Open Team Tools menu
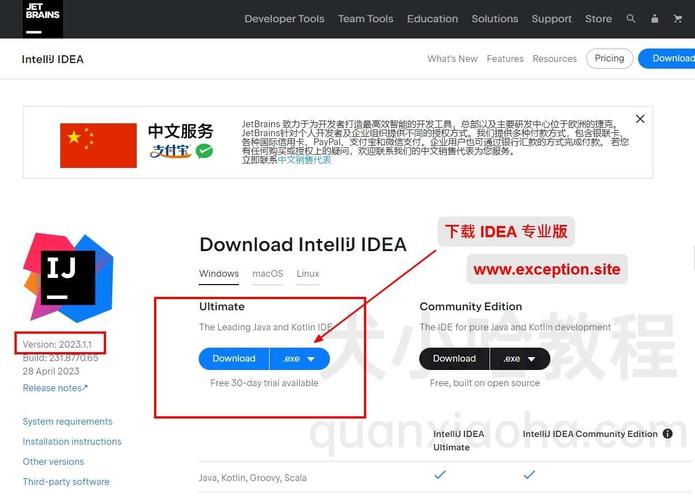The image size is (695, 500). [x=366, y=19]
